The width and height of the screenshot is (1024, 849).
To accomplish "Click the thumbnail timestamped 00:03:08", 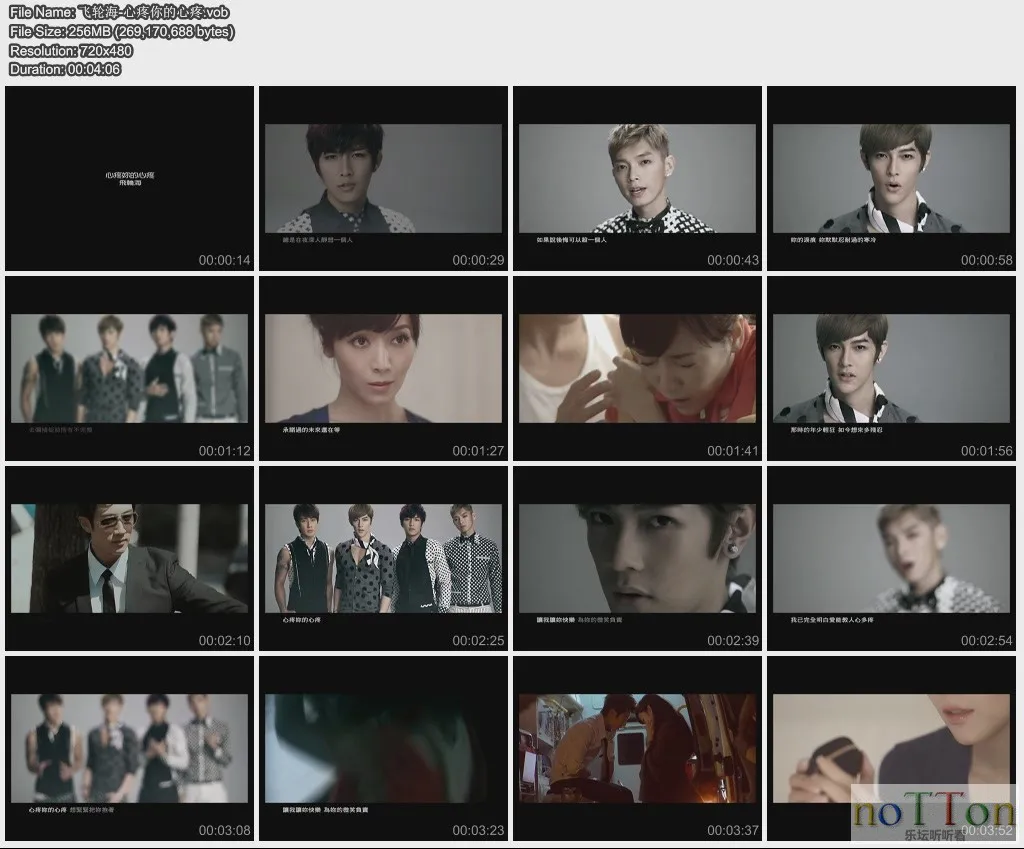I will 130,748.
